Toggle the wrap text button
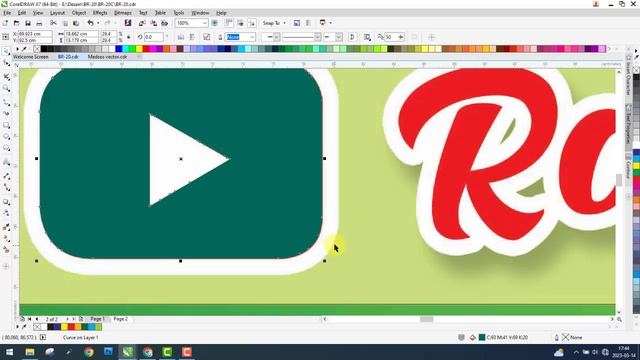640x360 pixels. click(367, 37)
